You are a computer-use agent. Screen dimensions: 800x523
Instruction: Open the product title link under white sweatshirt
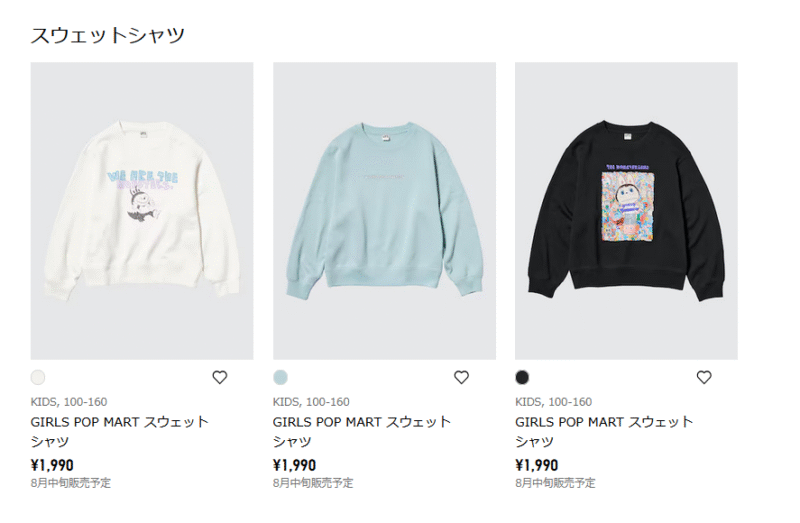click(x=119, y=432)
